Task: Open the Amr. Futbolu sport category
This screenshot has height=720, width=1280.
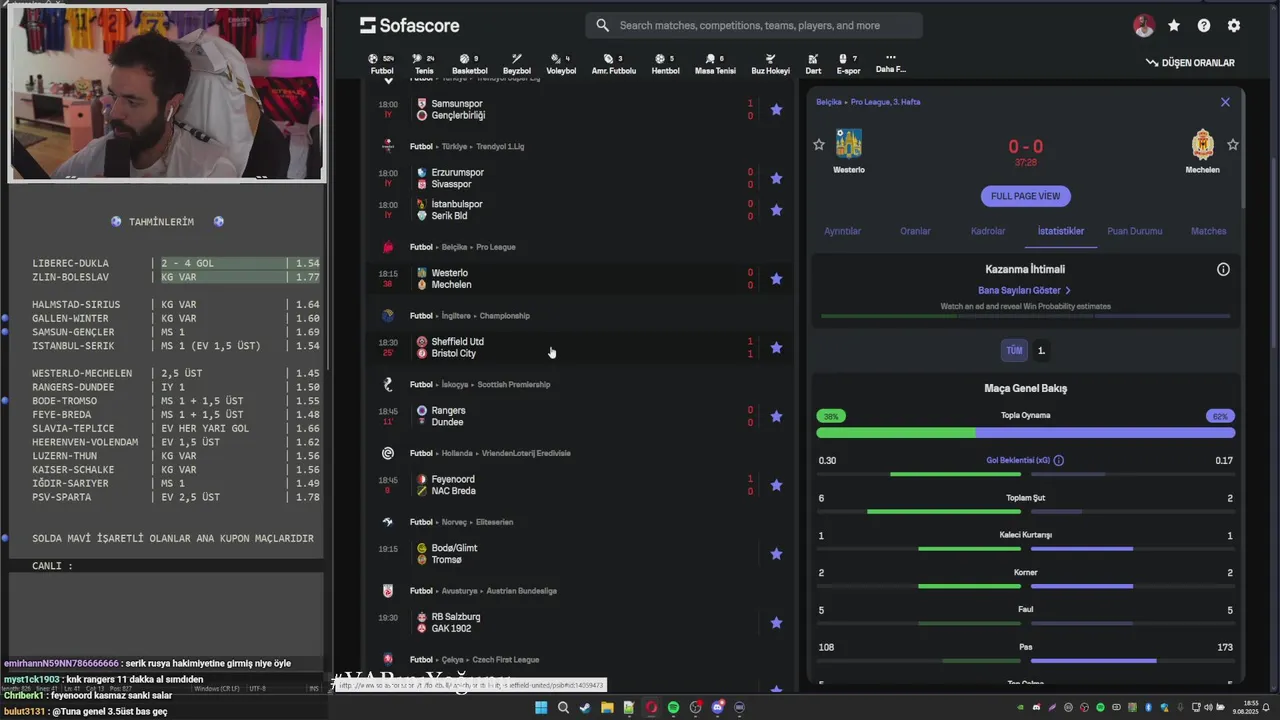Action: click(613, 64)
